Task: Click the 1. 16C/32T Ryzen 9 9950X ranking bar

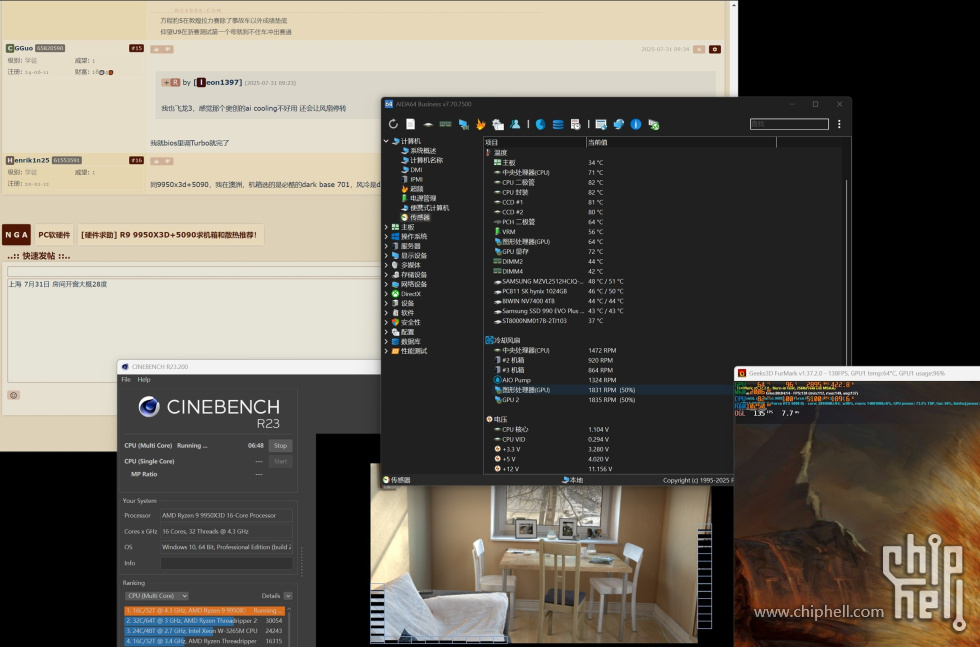Action: click(204, 611)
